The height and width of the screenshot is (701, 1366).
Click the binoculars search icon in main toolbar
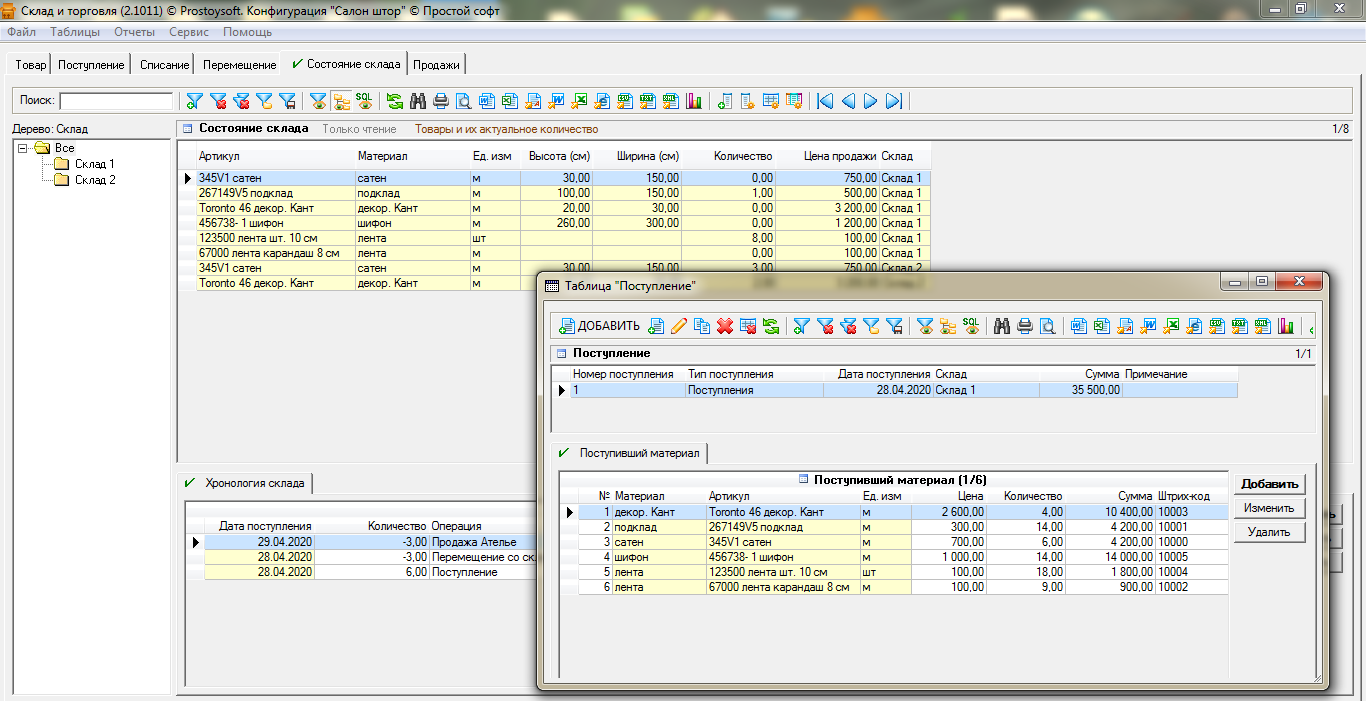tap(418, 101)
